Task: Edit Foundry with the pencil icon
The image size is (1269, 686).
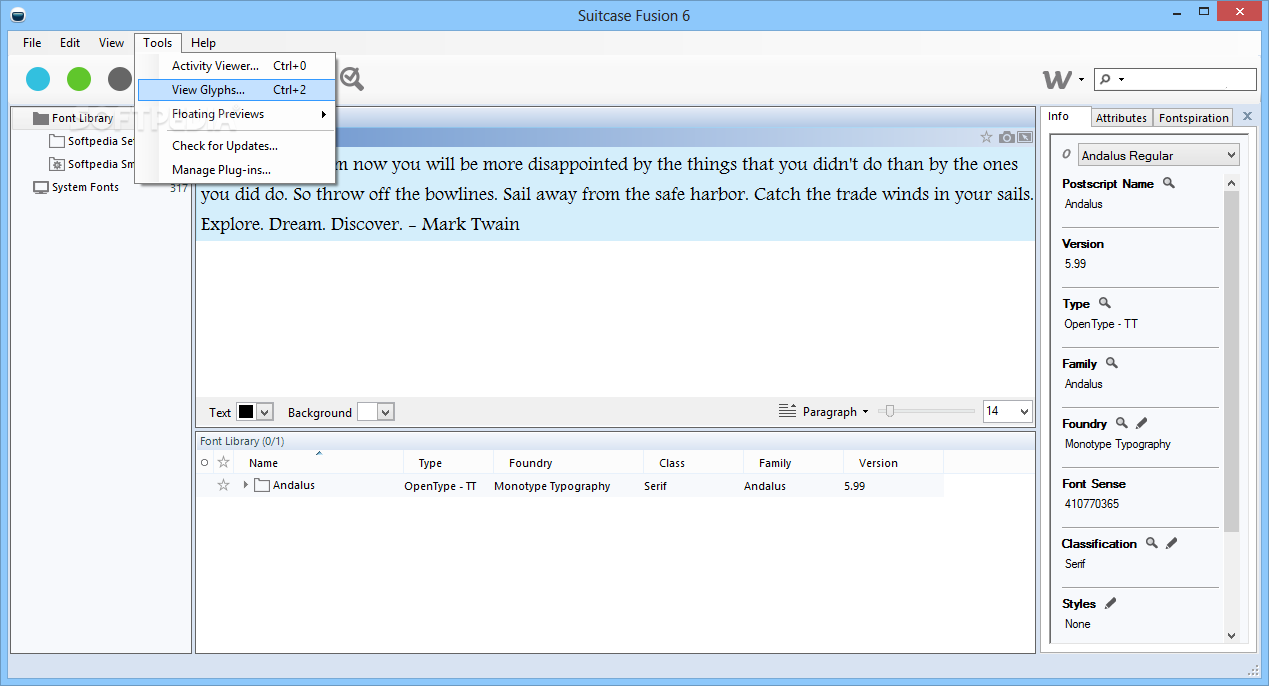Action: point(1142,423)
